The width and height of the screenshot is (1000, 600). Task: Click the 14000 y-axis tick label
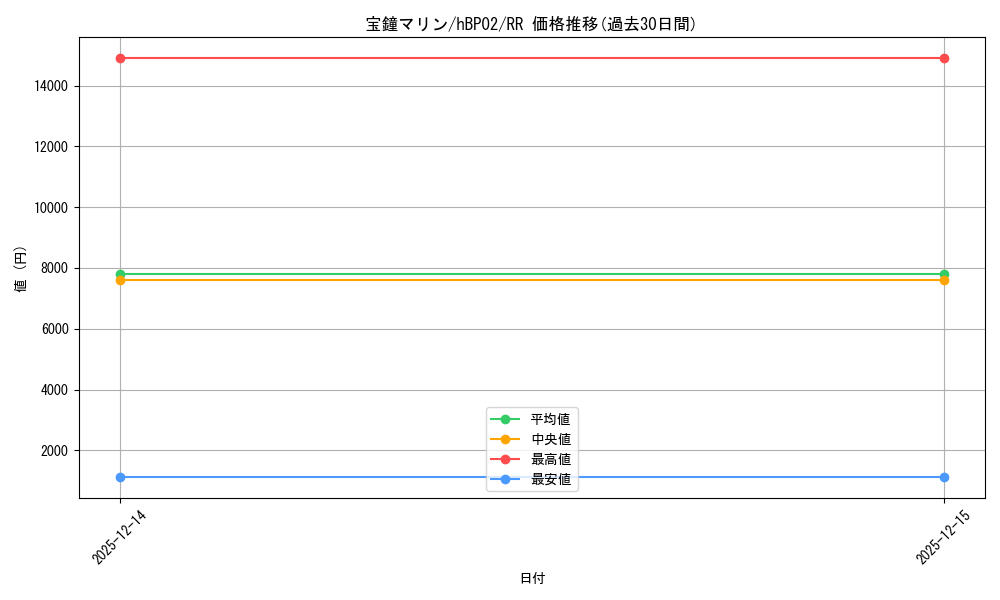pyautogui.click(x=50, y=86)
